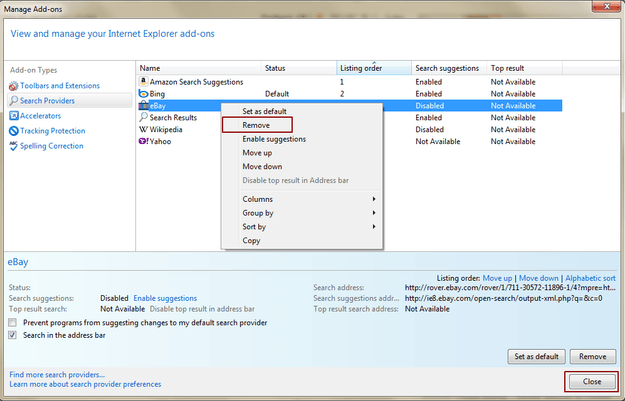Expand the Columns submenu arrow
Viewport: 625px width, 401px height.
374,199
